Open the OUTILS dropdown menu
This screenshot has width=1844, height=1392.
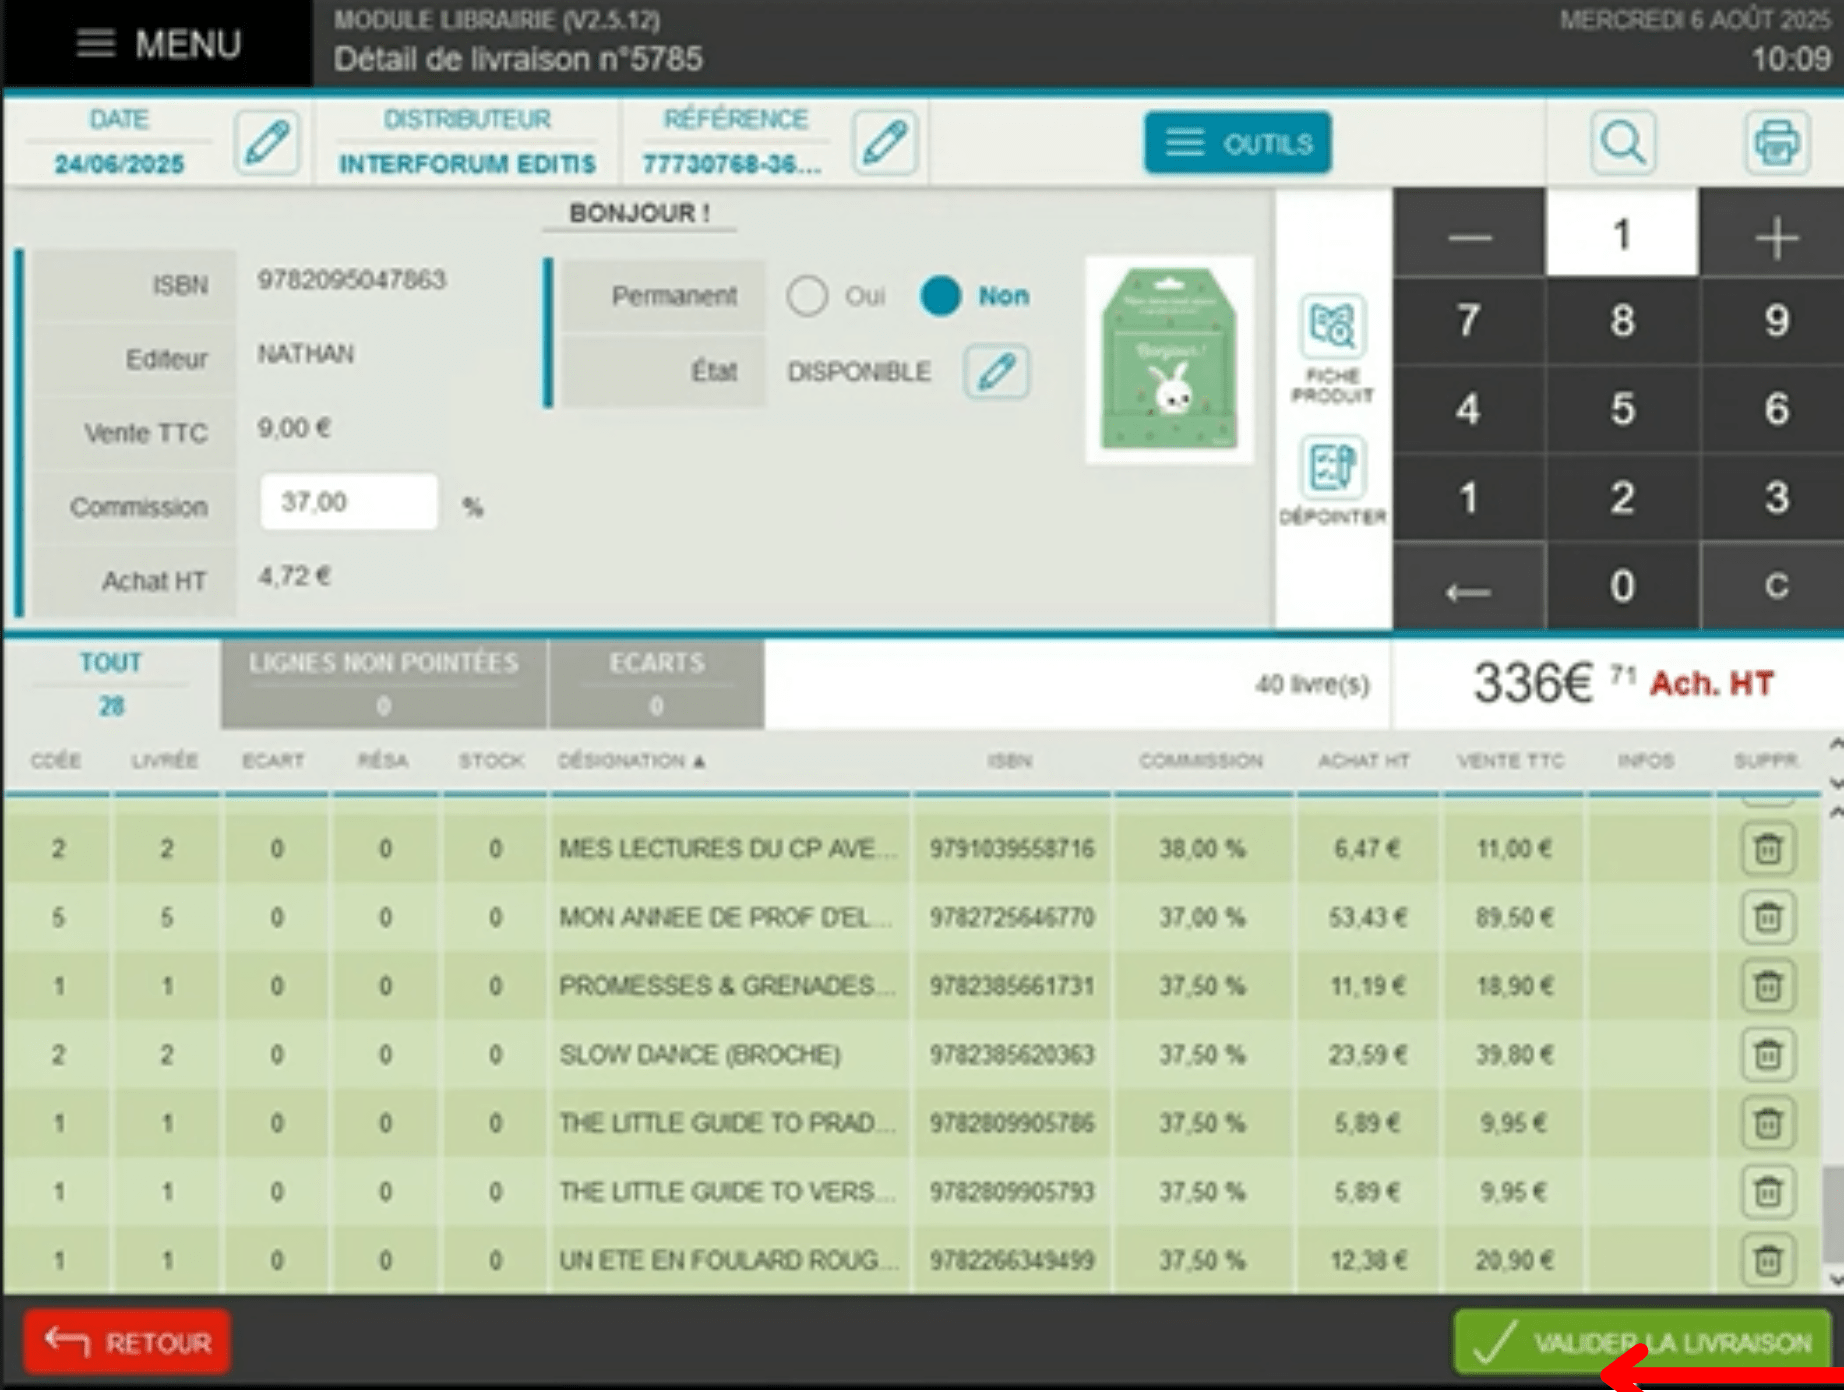pos(1237,143)
